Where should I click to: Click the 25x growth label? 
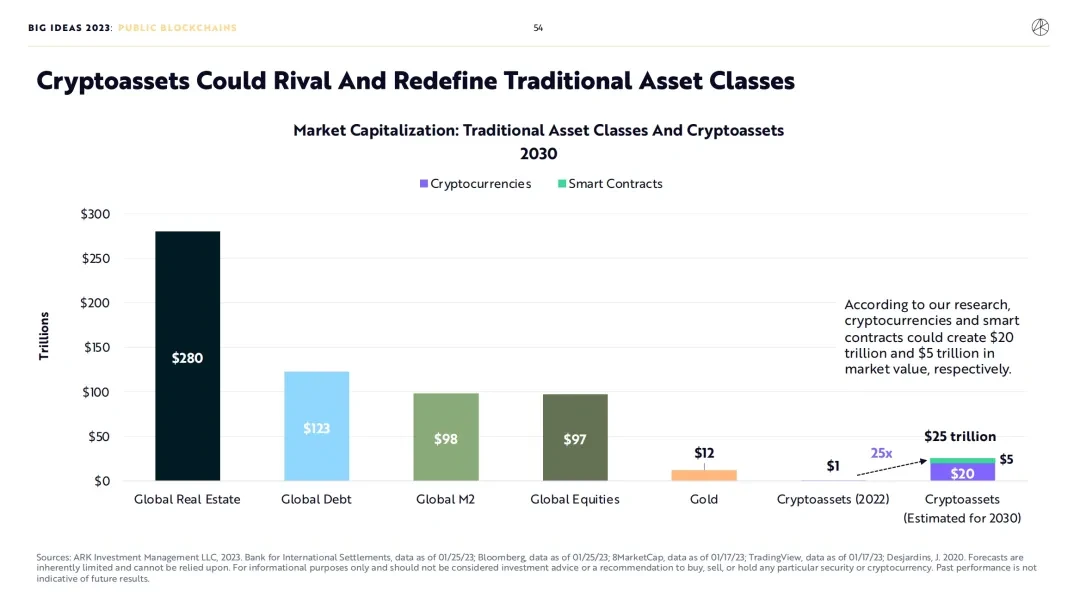881,453
